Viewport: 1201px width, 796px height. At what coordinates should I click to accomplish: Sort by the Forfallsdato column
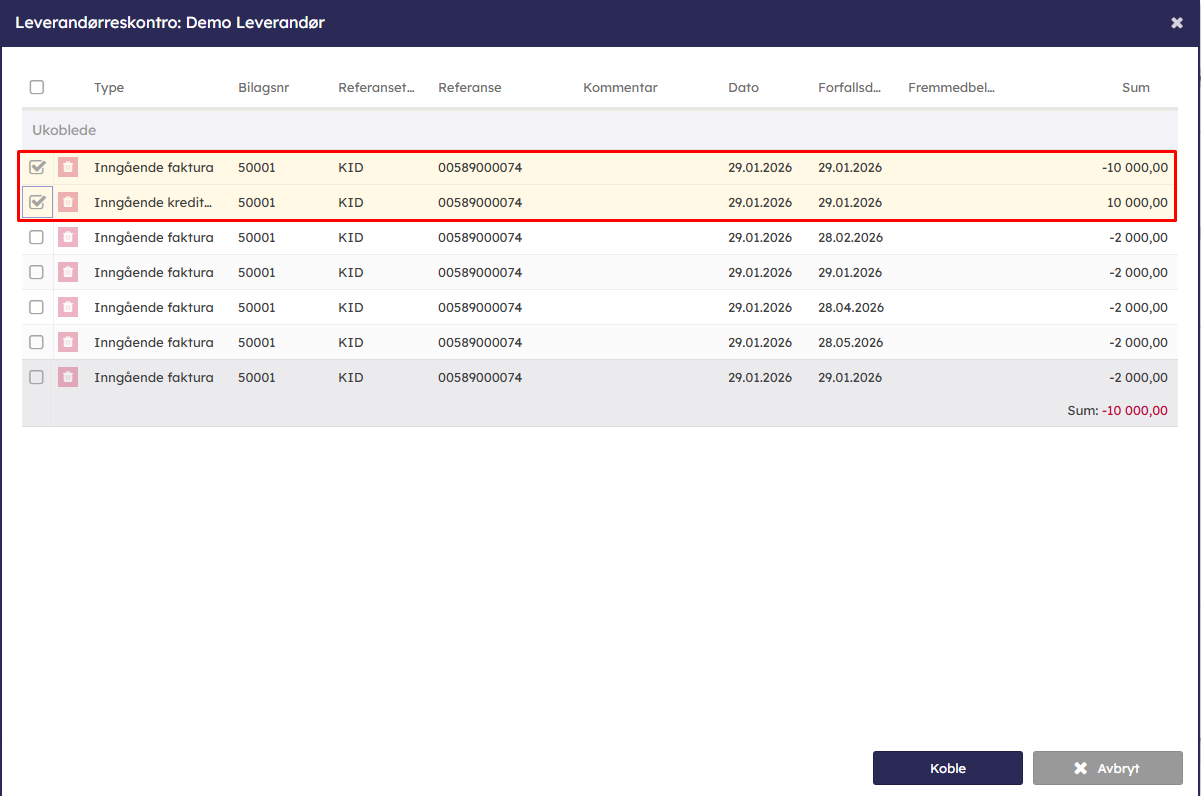[x=849, y=87]
